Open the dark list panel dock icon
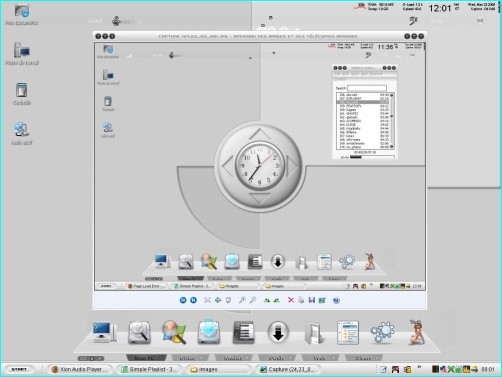Screen dimensions: 502x377 (243, 332)
